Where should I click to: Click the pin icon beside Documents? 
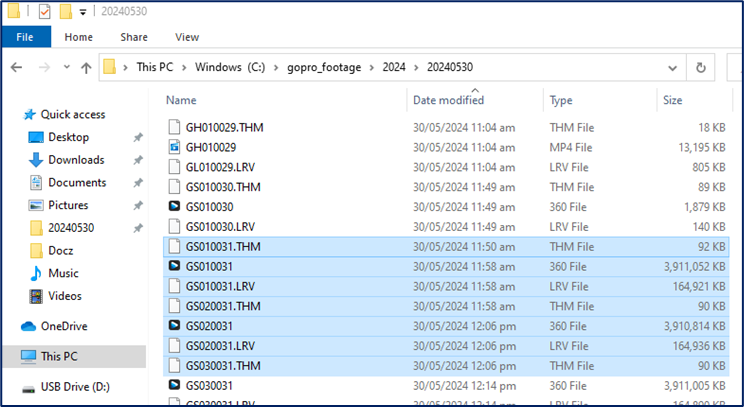pos(138,183)
